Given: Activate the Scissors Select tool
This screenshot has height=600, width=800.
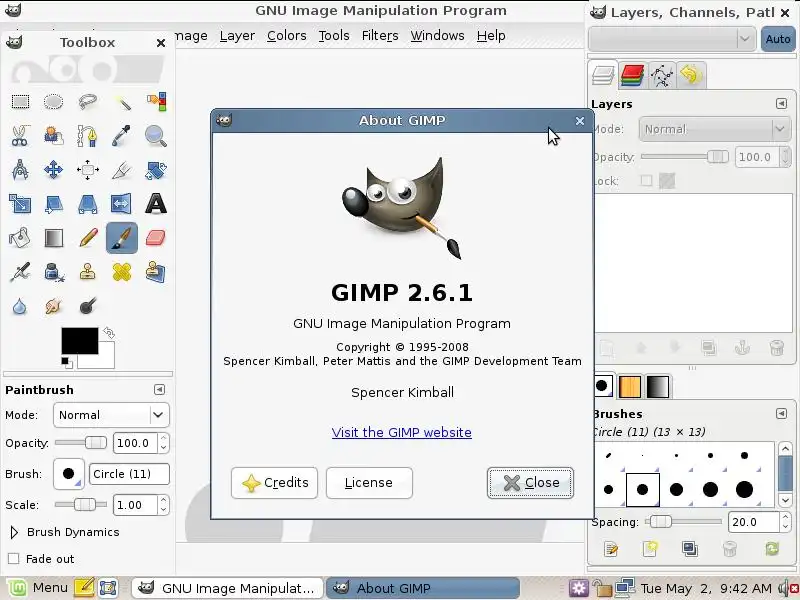Looking at the screenshot, I should 20,136.
